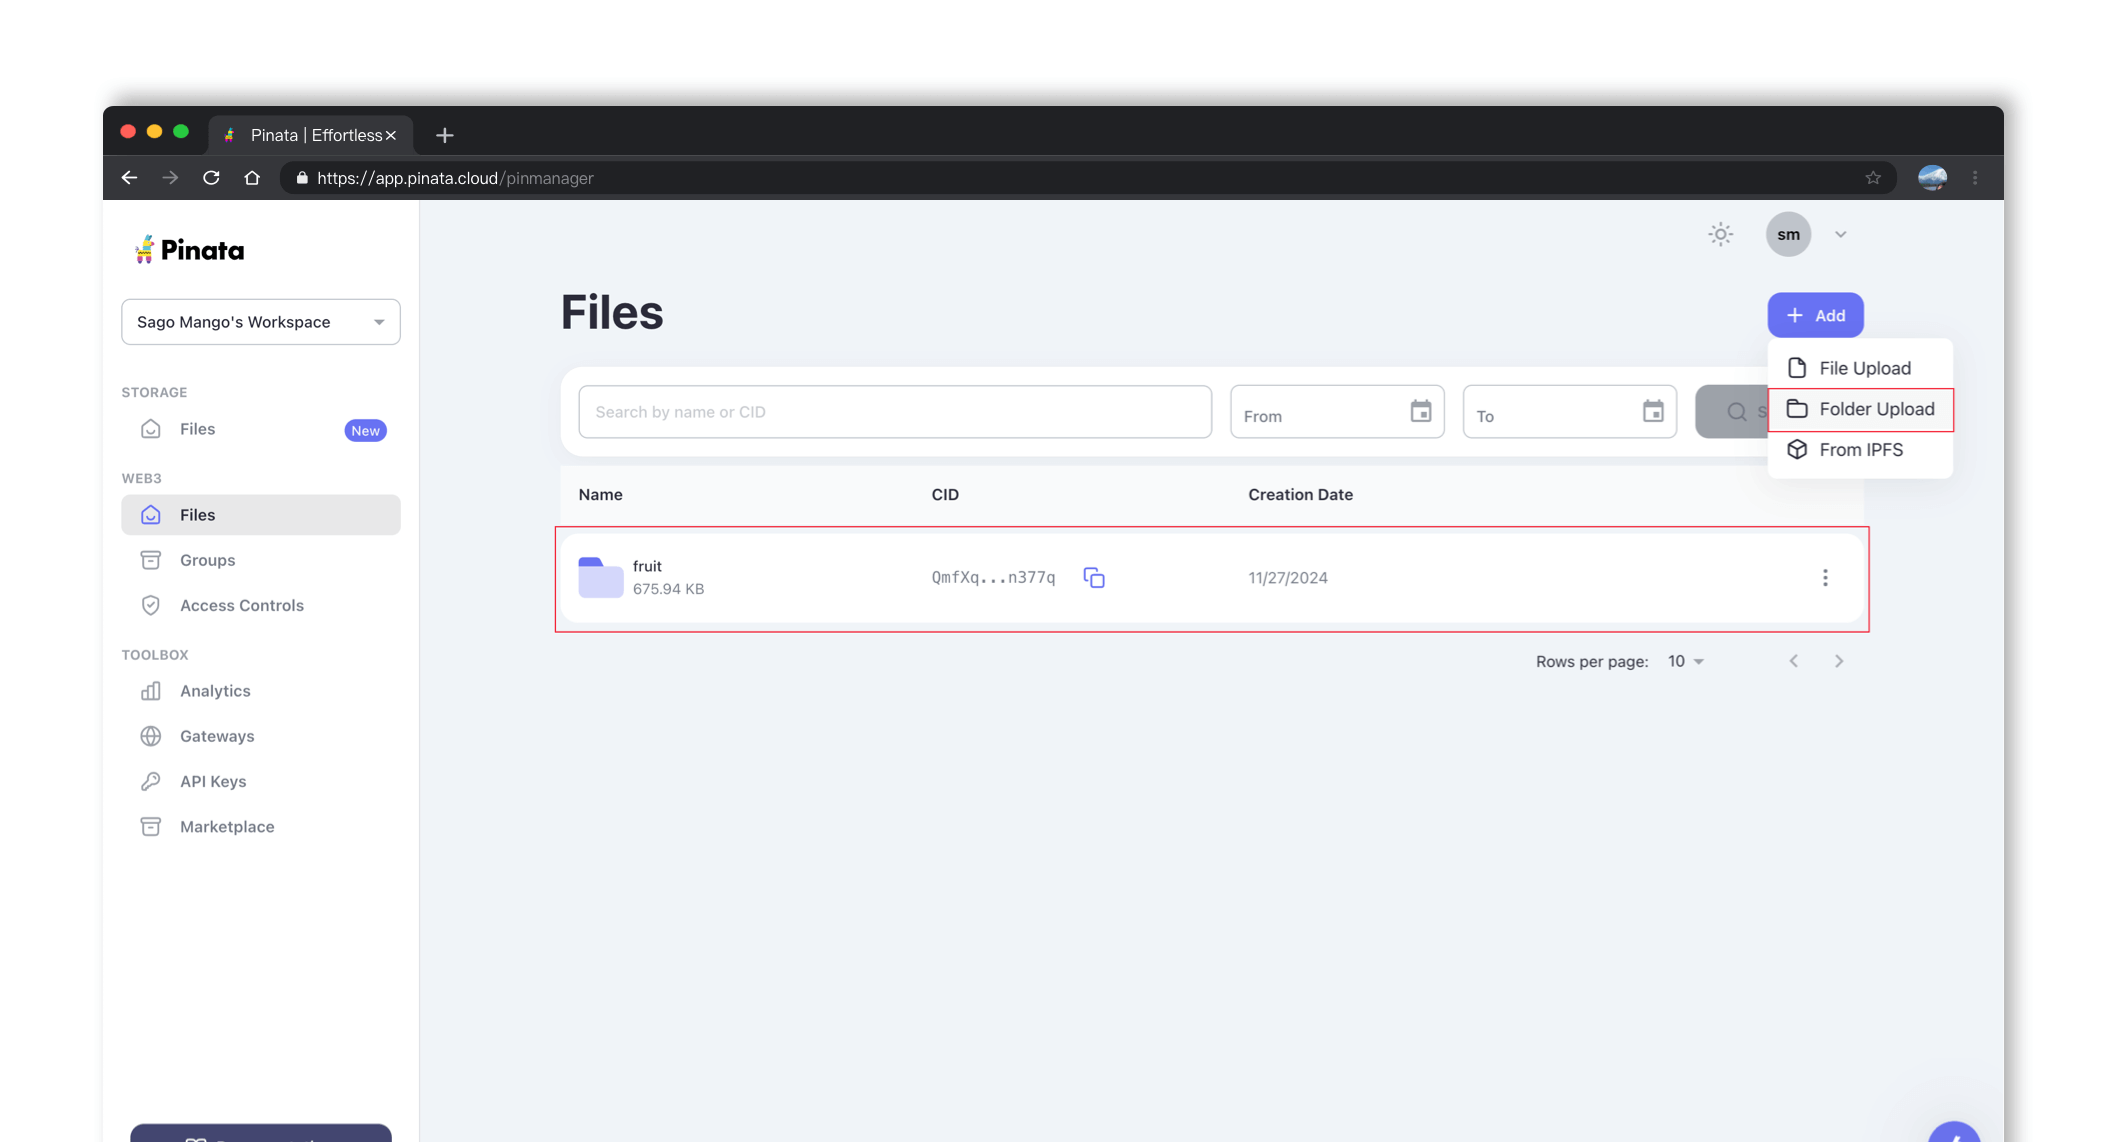Screen dimensions: 2108x1142
Task: Open the To date calendar picker
Action: [1652, 412]
